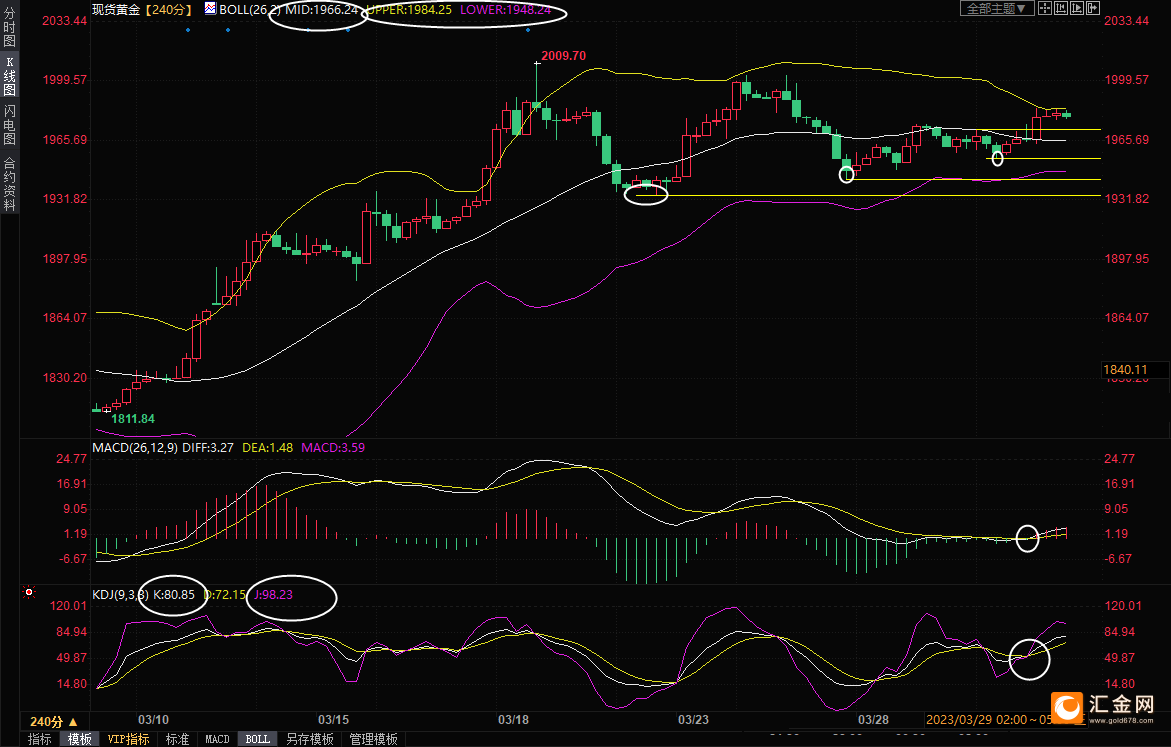Image resolution: width=1171 pixels, height=747 pixels.
Task: Click the 03/23 date label
Action: 693,719
